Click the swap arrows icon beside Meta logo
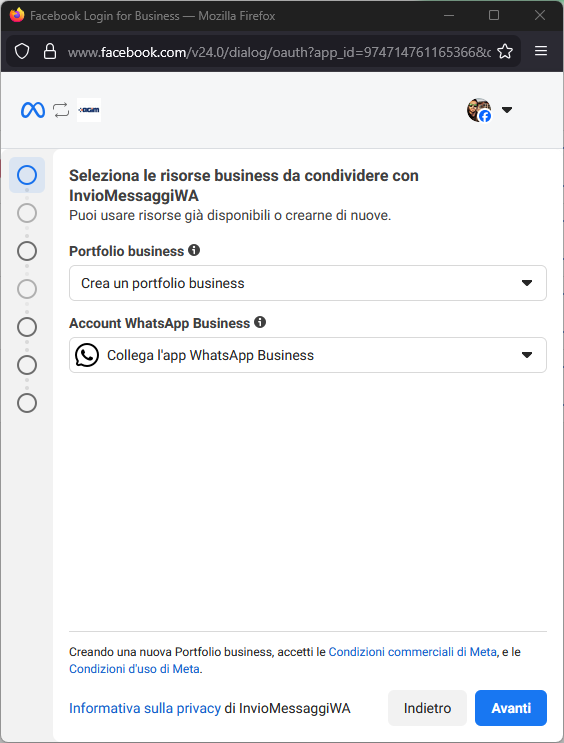This screenshot has width=564, height=743. coord(61,110)
